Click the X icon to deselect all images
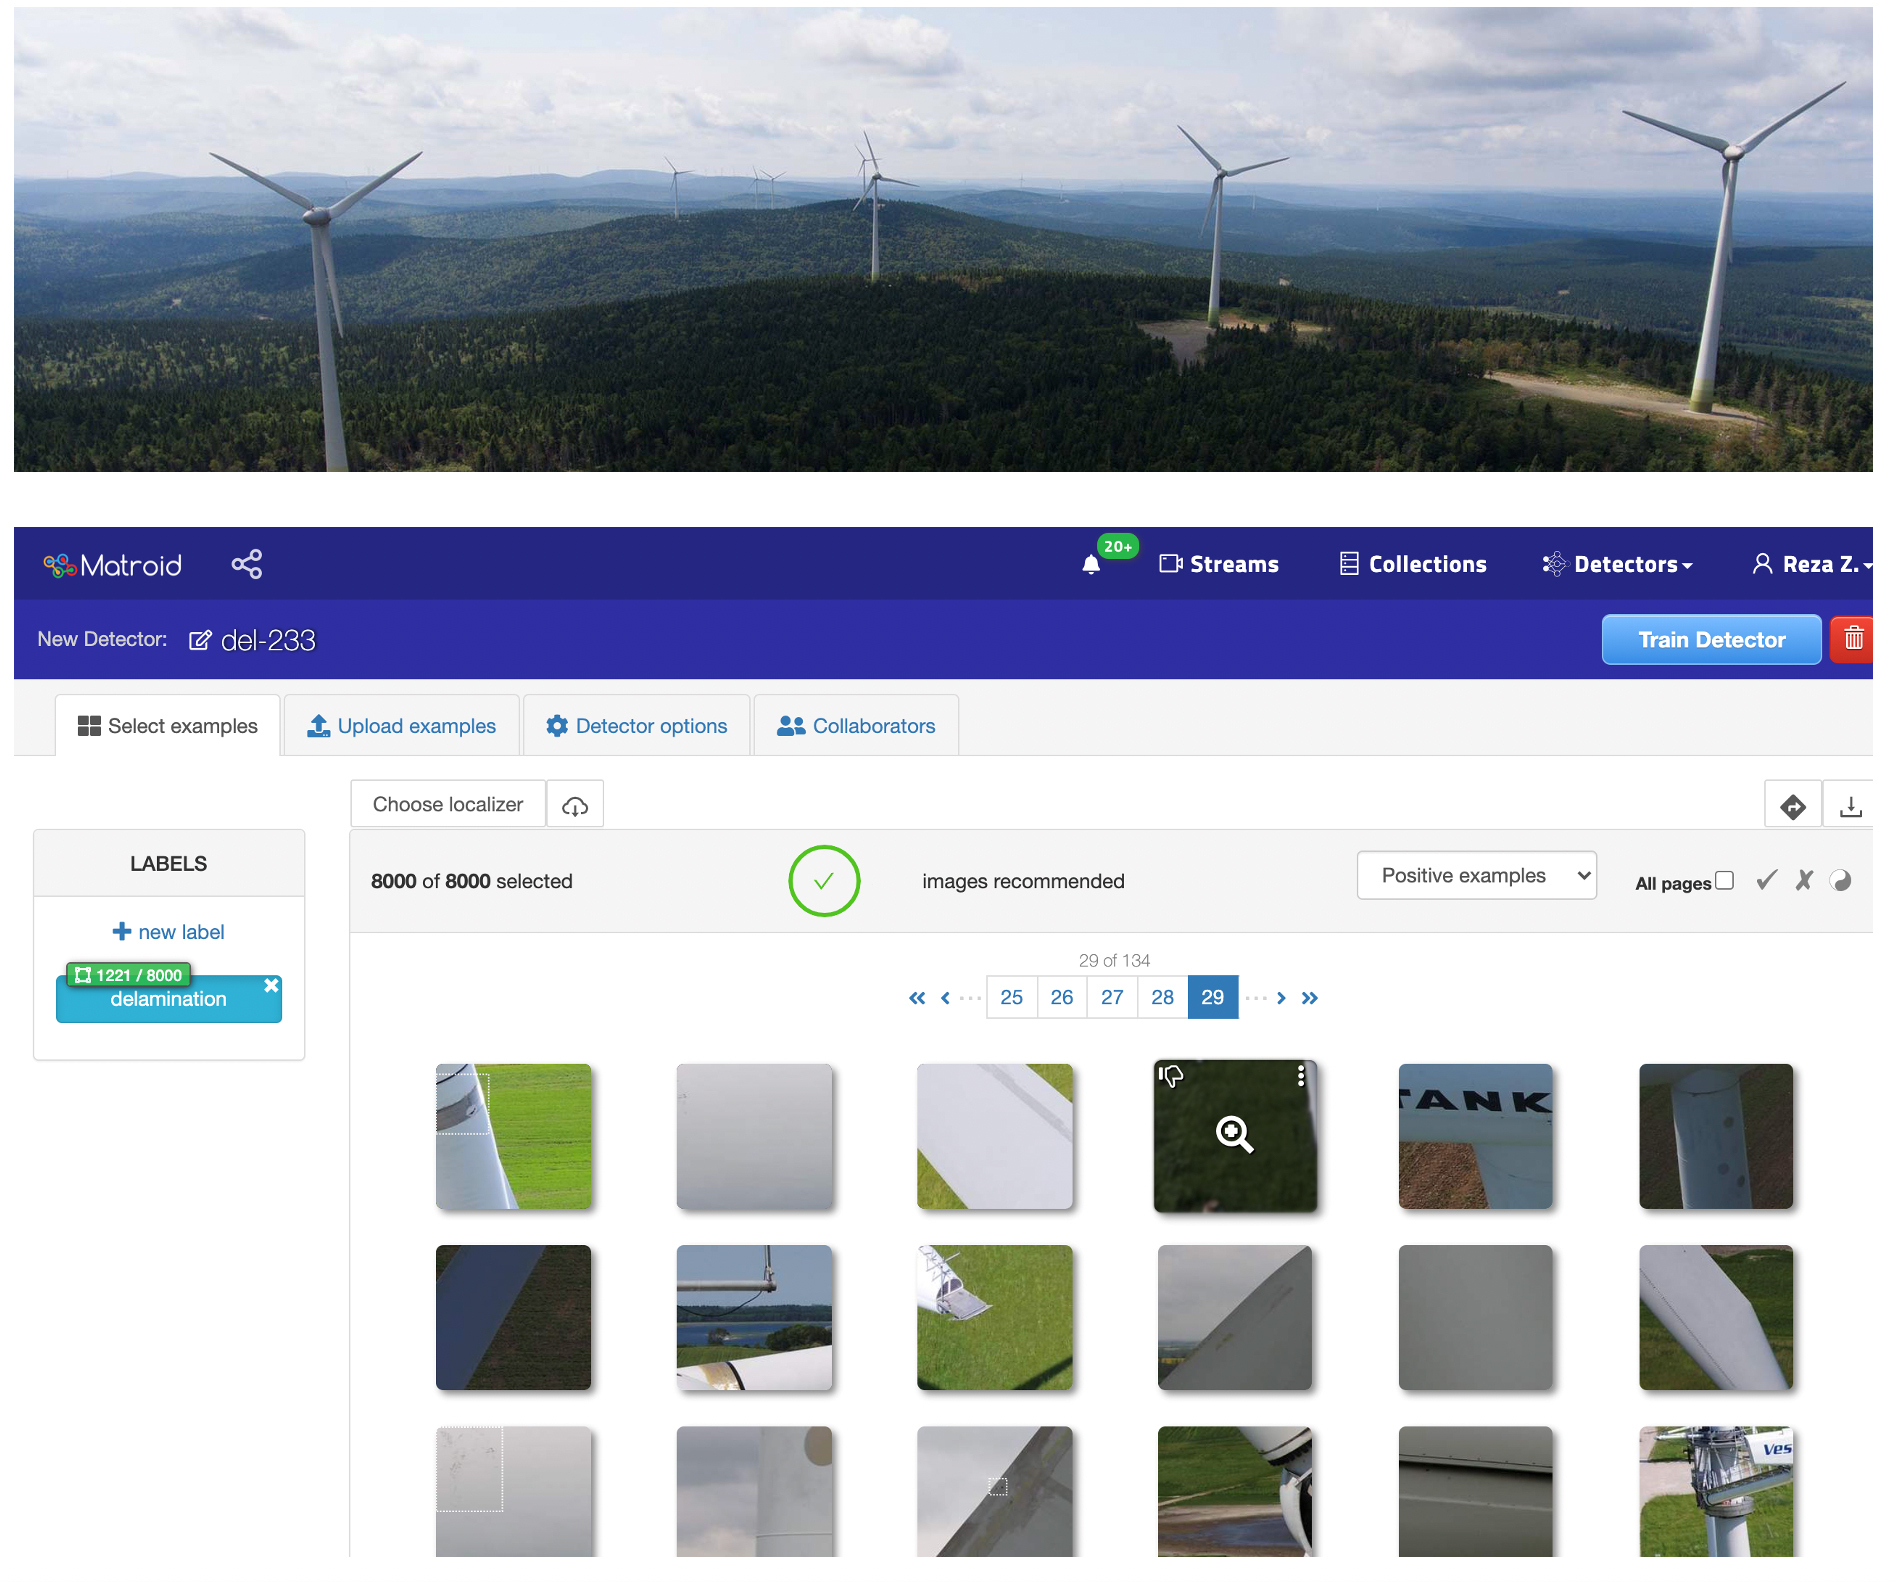1896x1582 pixels. click(x=1804, y=880)
